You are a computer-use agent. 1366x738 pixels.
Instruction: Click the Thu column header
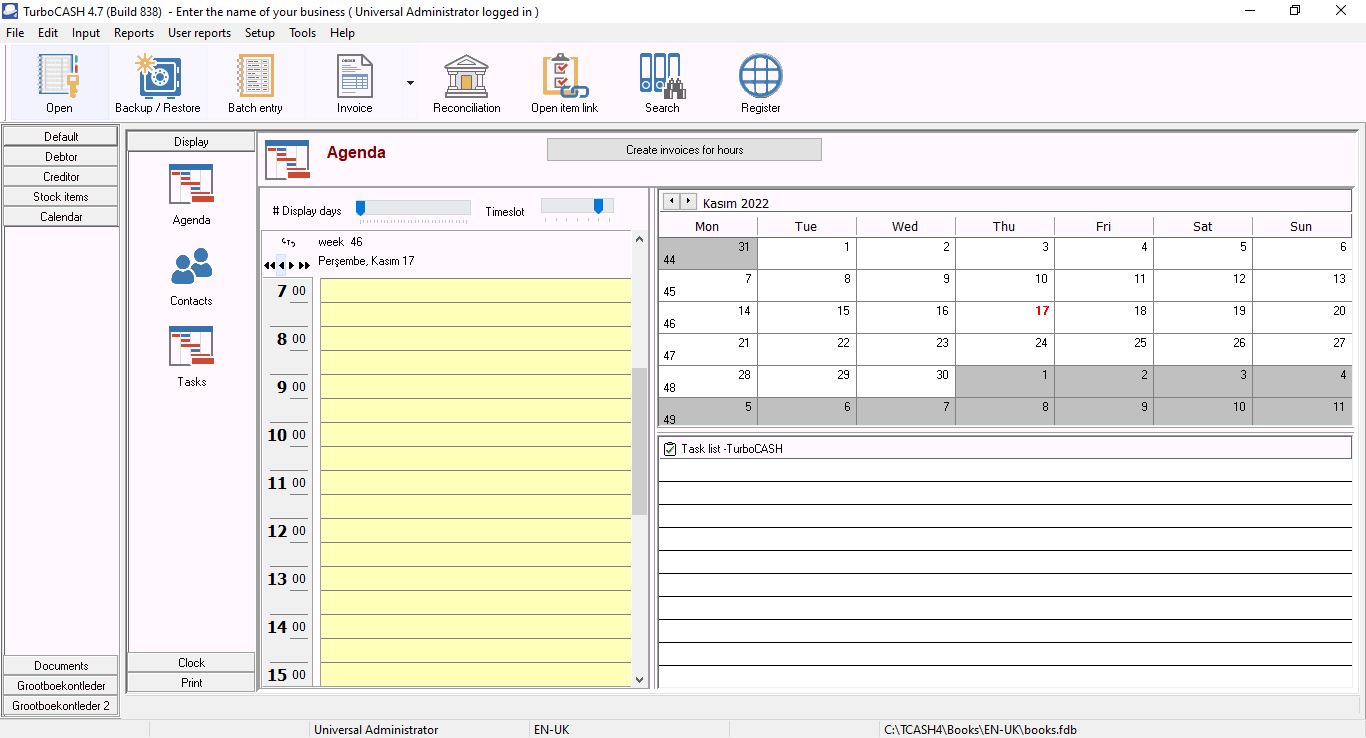point(1004,226)
